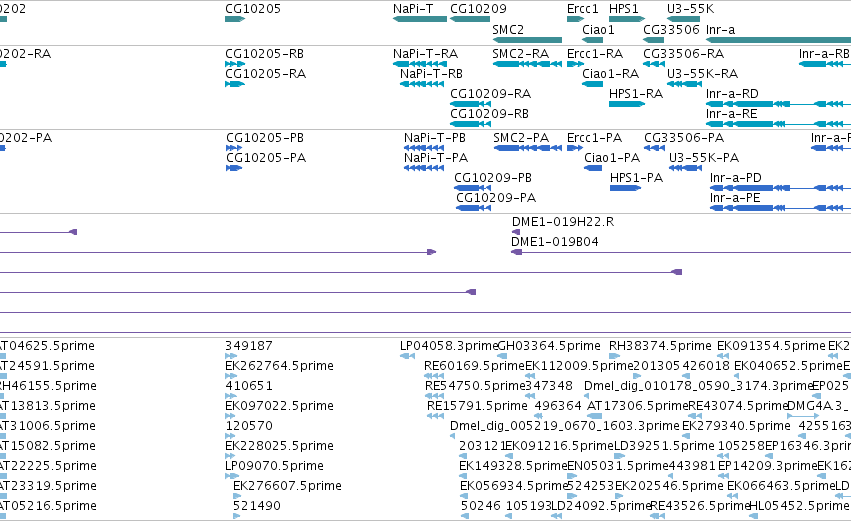Click the SMC2-RA transcript label

coord(520,54)
